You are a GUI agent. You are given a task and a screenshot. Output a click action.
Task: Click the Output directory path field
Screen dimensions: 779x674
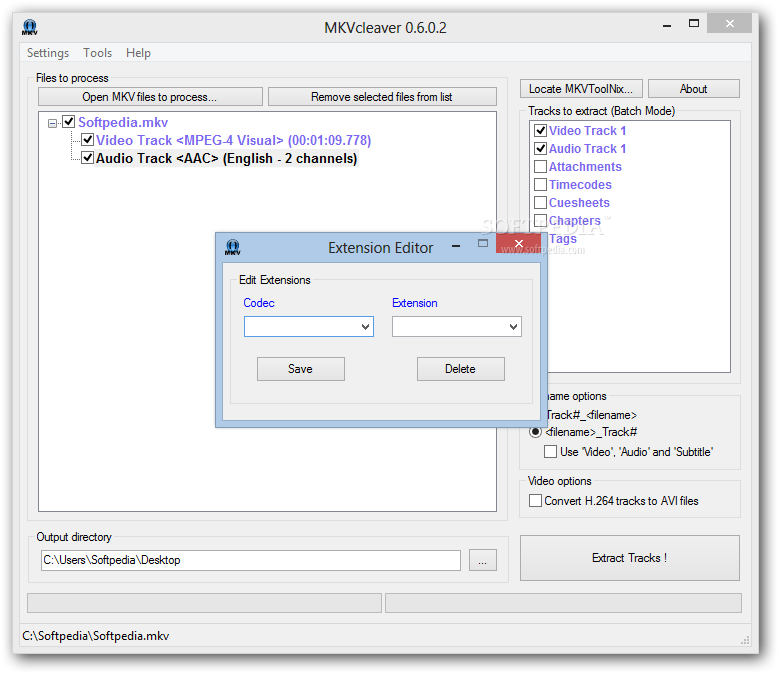tap(251, 560)
